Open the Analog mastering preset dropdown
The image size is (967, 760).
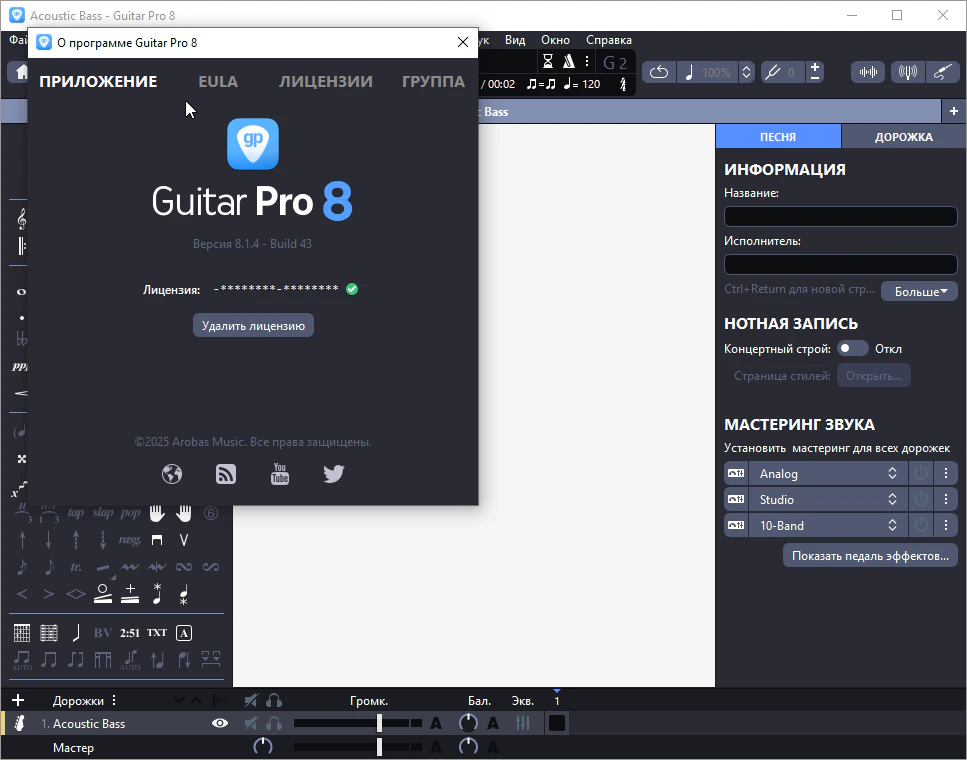(x=826, y=474)
